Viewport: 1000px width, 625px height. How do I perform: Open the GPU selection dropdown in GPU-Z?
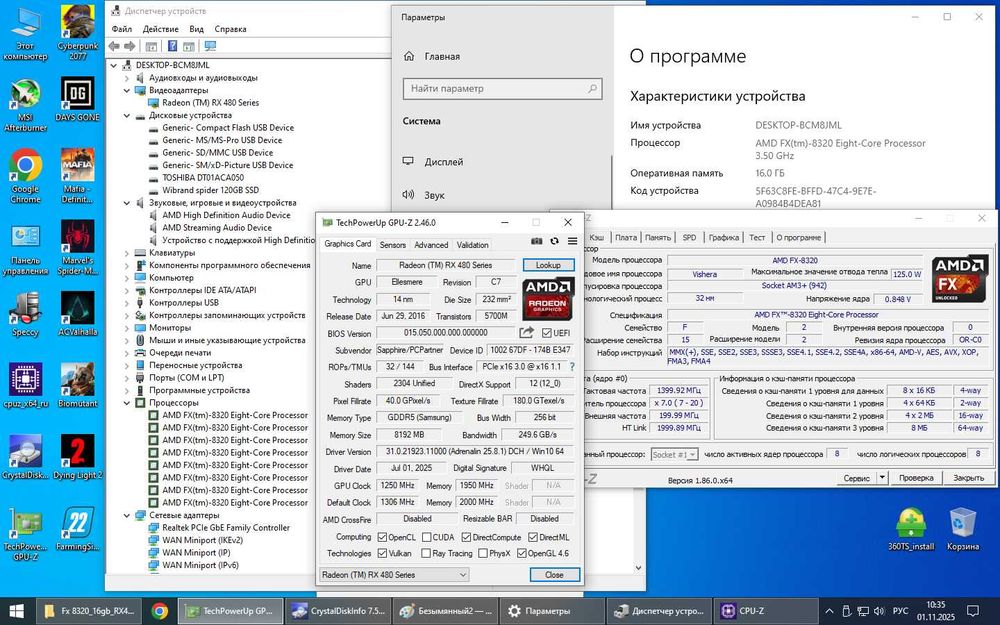(394, 575)
